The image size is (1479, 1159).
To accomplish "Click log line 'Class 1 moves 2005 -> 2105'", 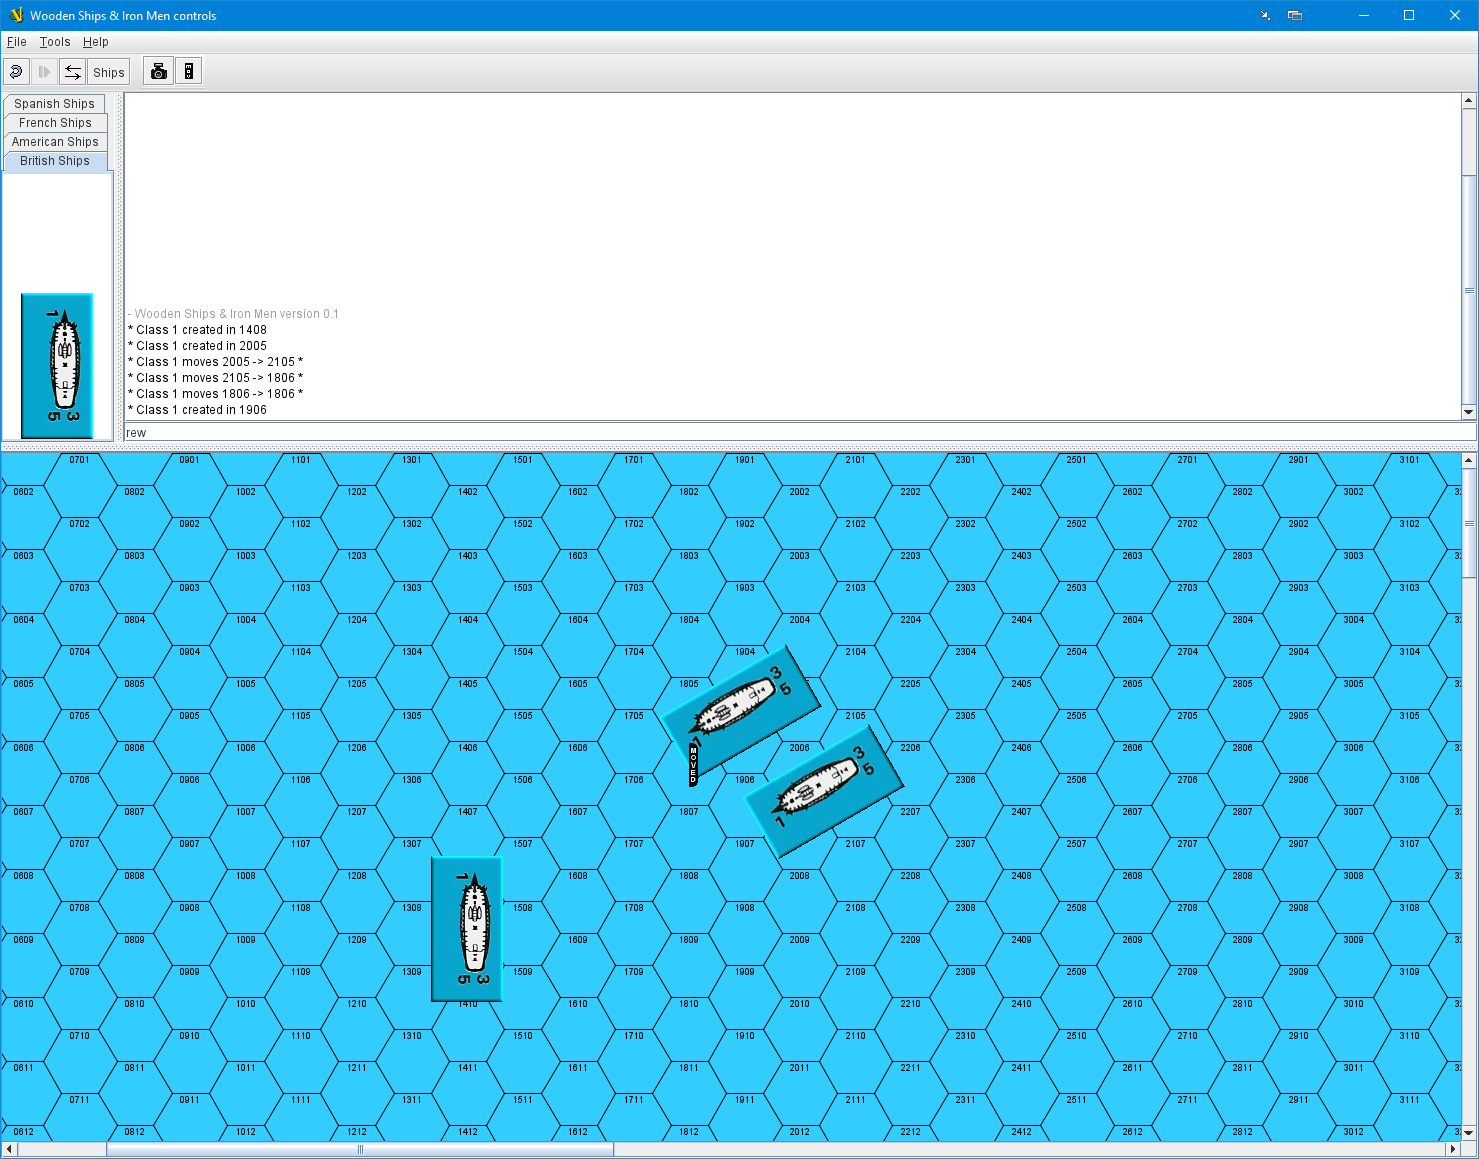I will pos(216,362).
